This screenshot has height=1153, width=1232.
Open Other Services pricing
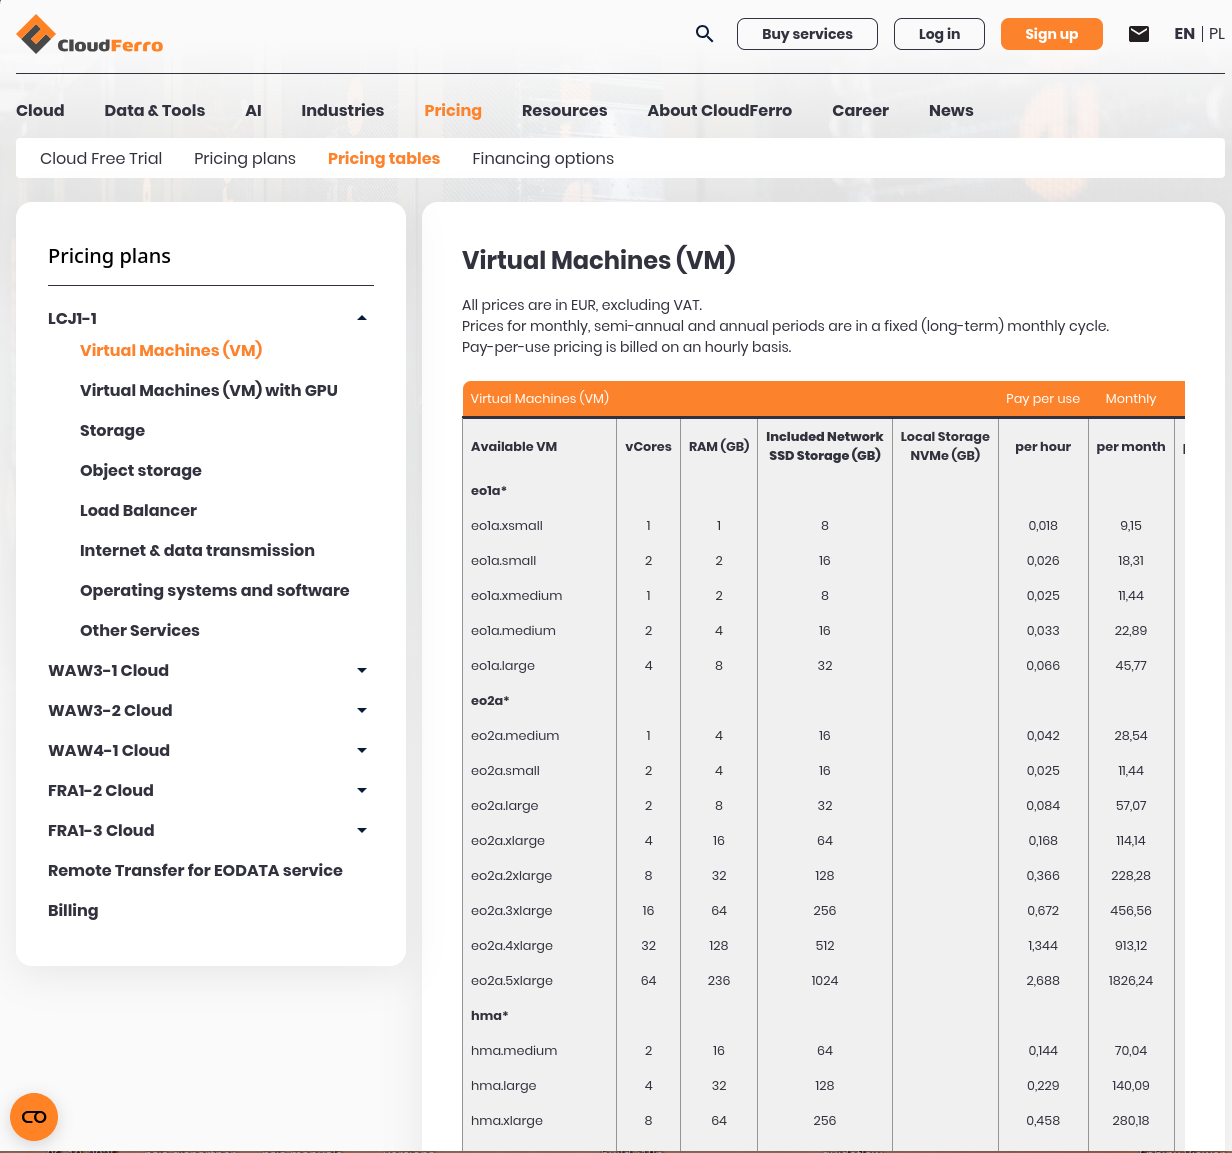coord(140,630)
